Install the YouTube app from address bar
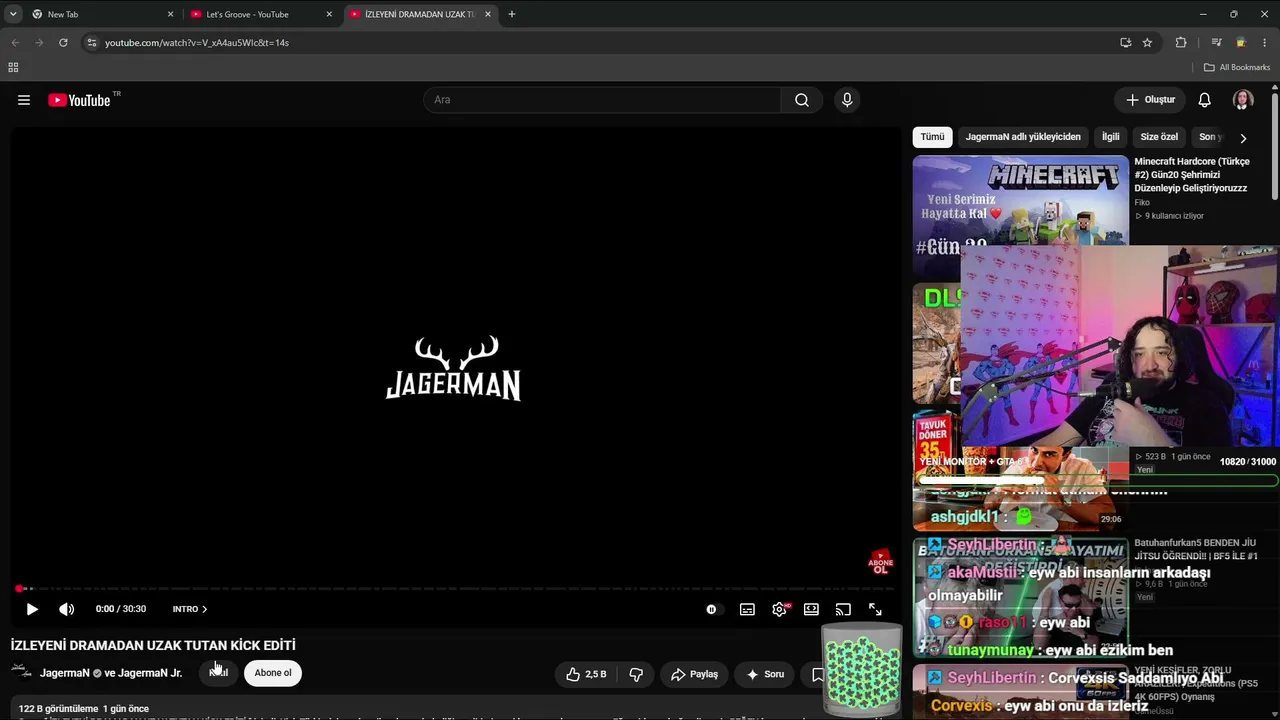Viewport: 1280px width, 720px height. point(1126,43)
